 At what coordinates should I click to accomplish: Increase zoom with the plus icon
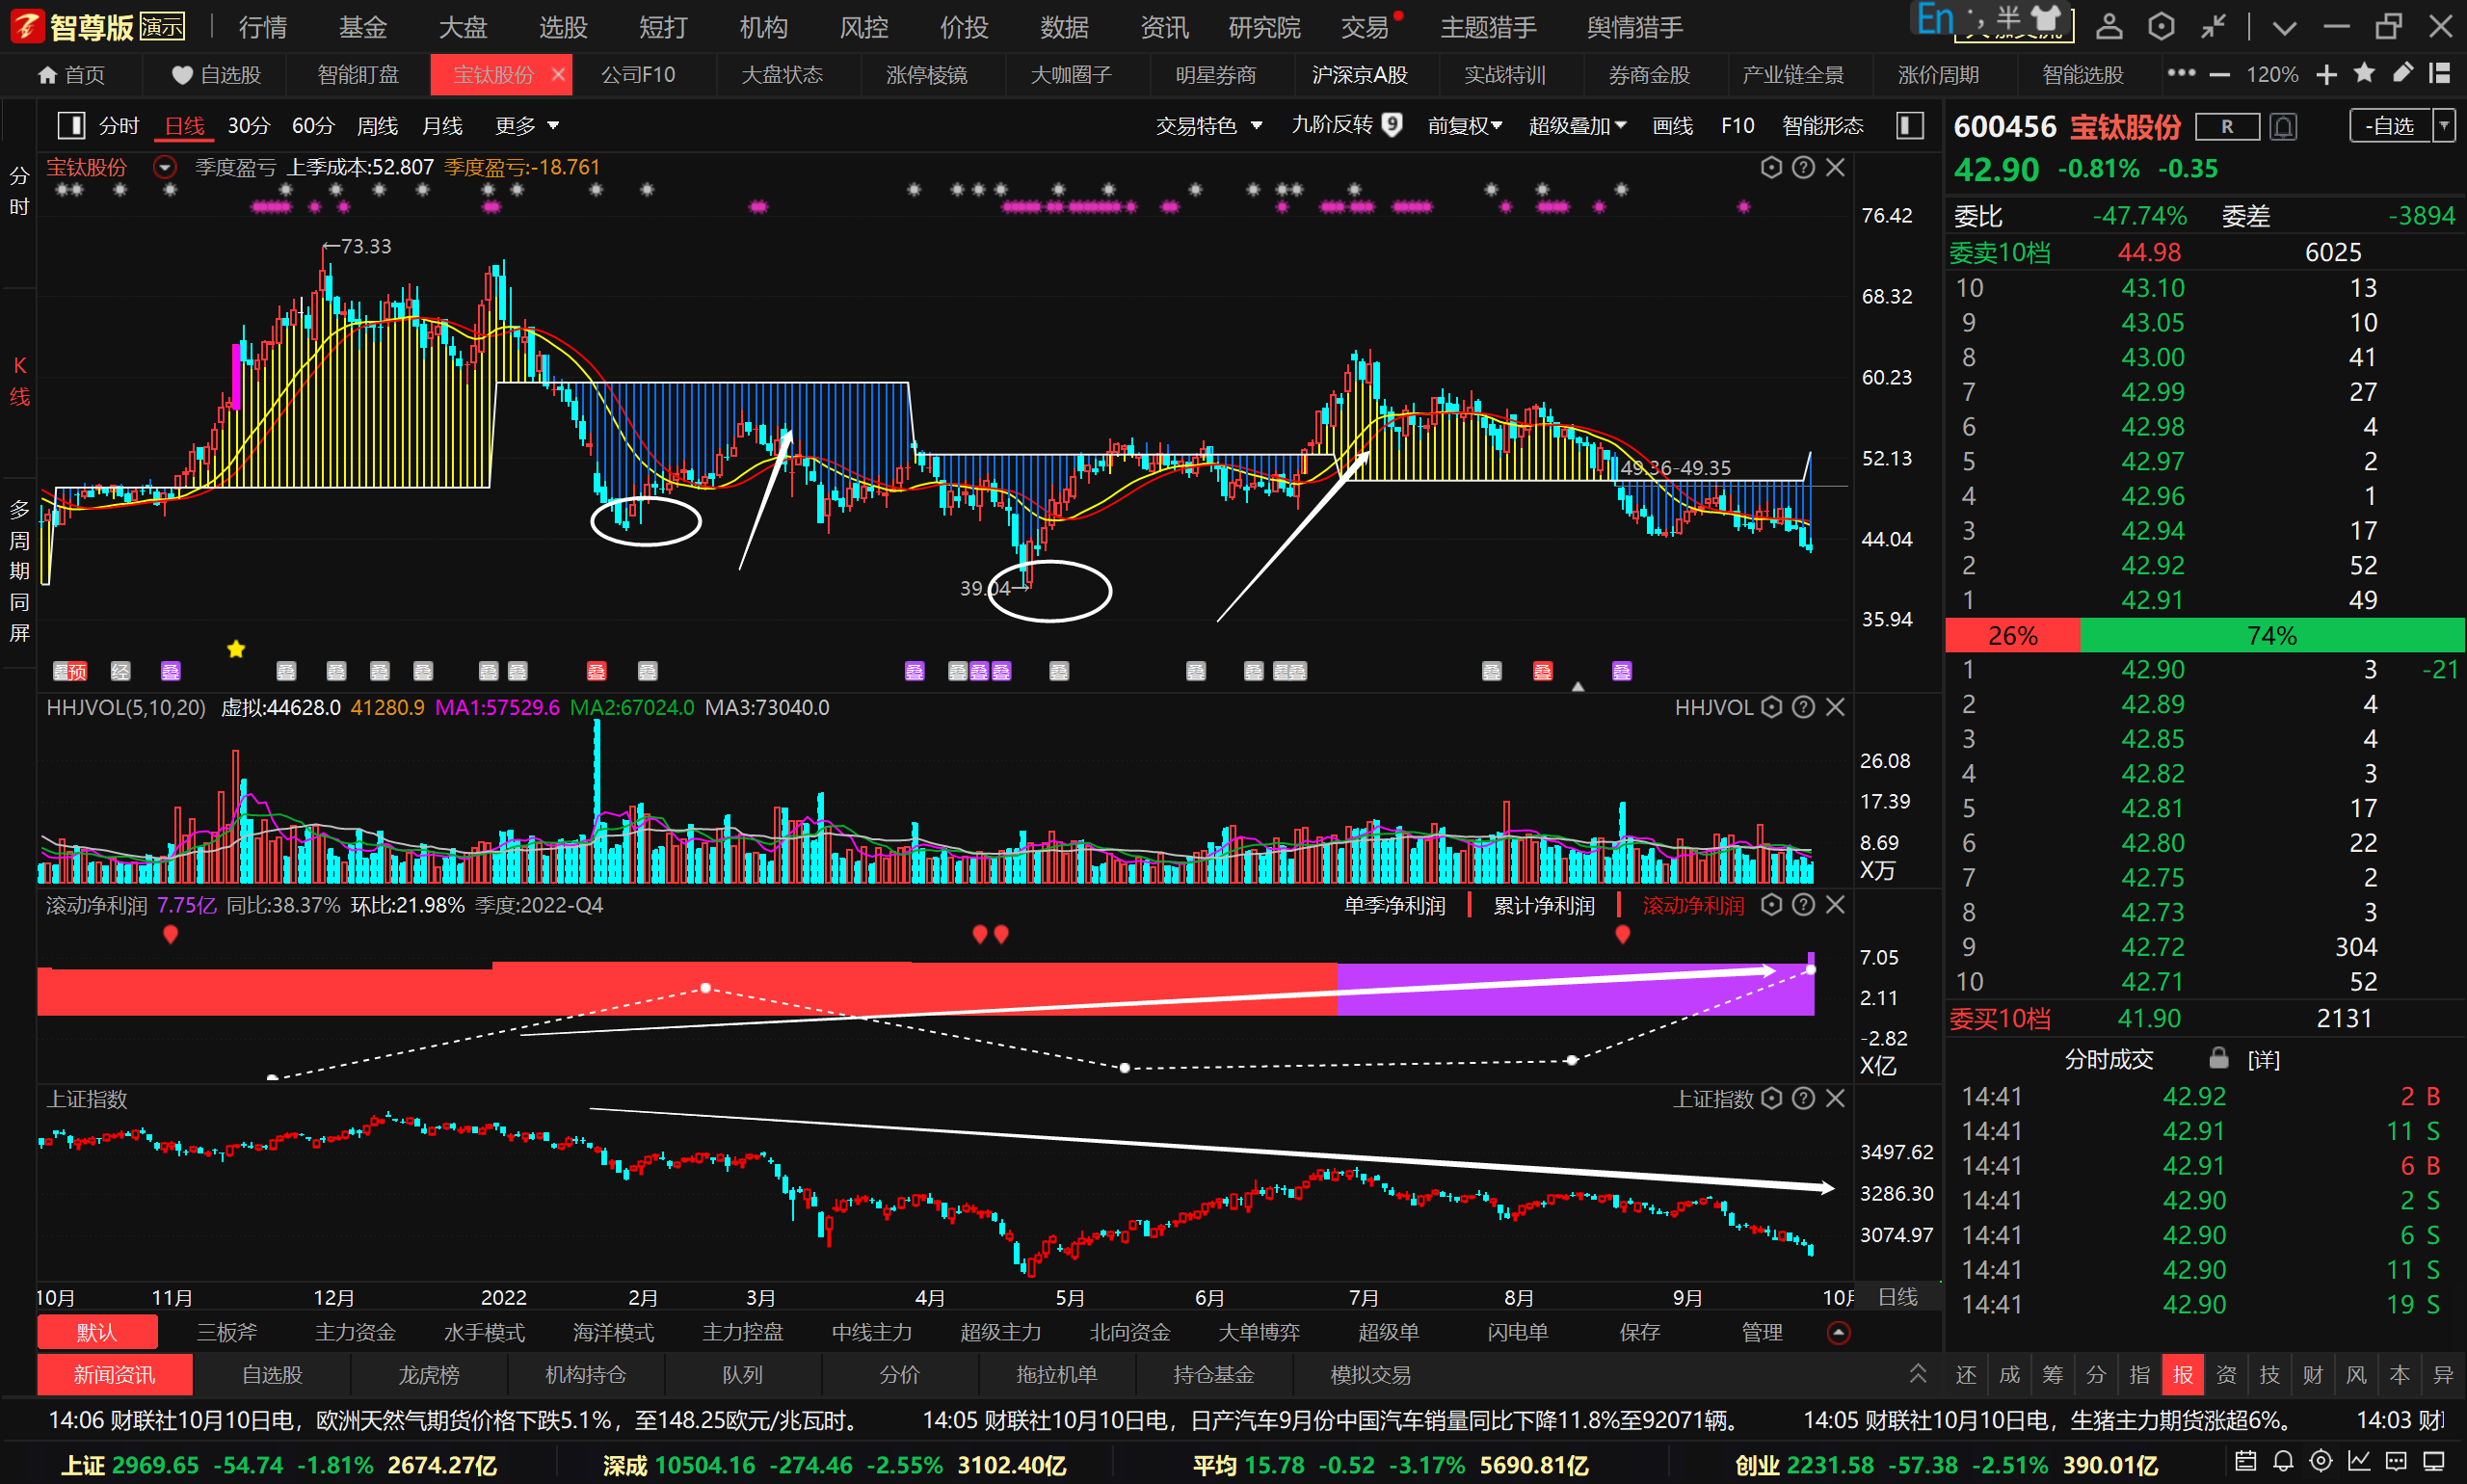[2327, 75]
